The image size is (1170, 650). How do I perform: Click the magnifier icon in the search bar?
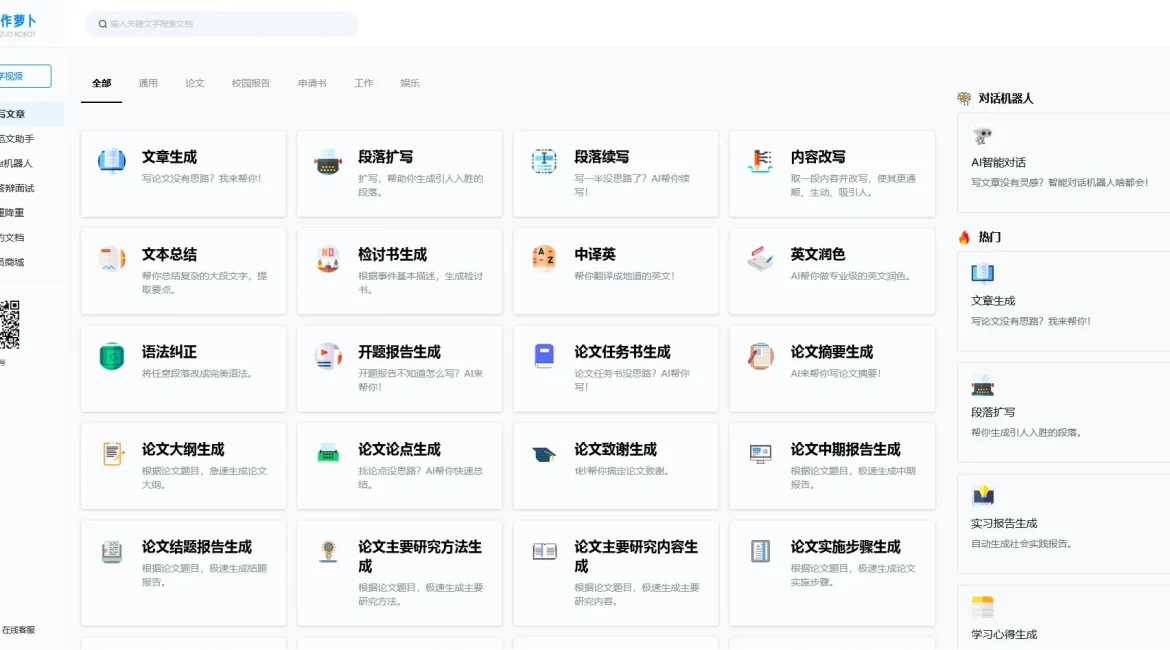pos(103,24)
